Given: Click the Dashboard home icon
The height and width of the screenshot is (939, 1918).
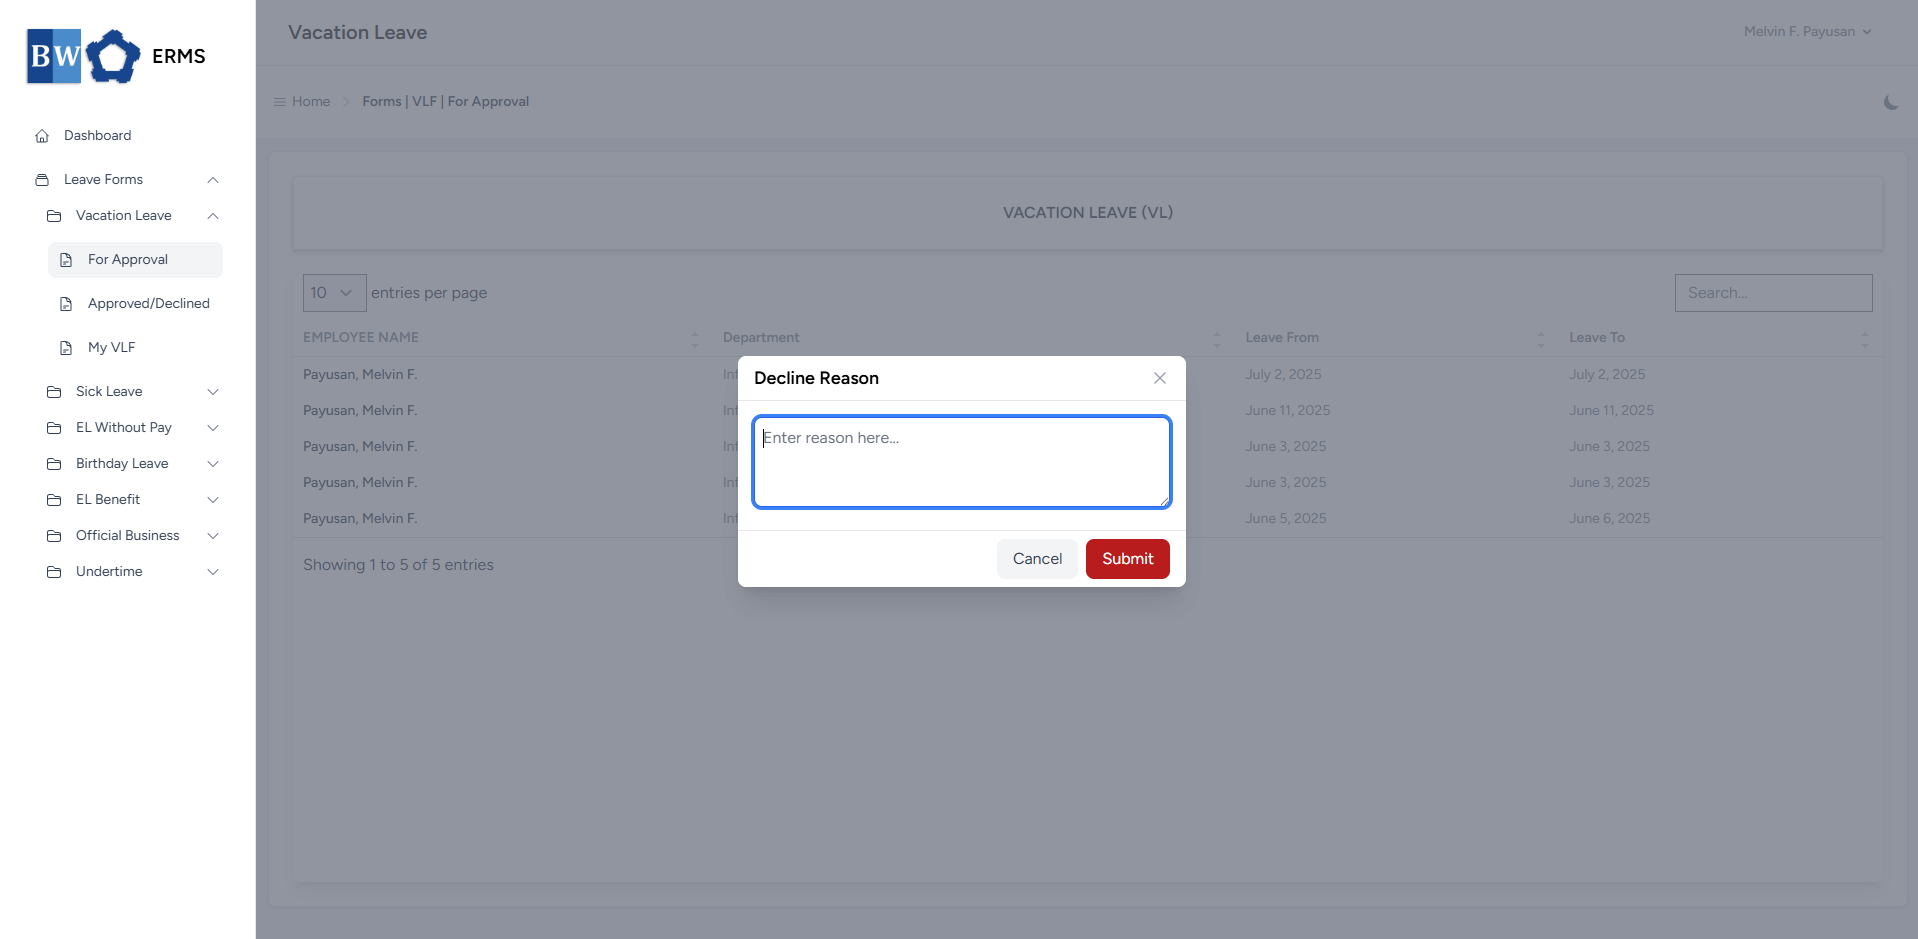Looking at the screenshot, I should click(x=42, y=136).
